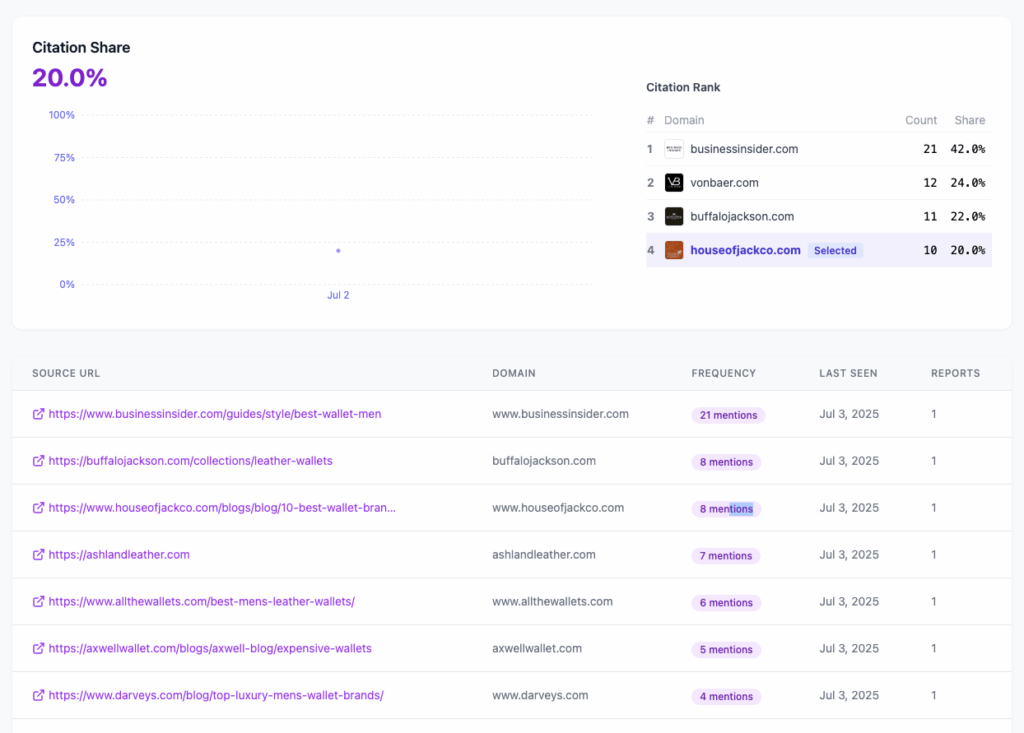The width and height of the screenshot is (1024, 733).
Task: Click the houseofjackco.com domain name in Citation Rank
Action: coord(745,250)
